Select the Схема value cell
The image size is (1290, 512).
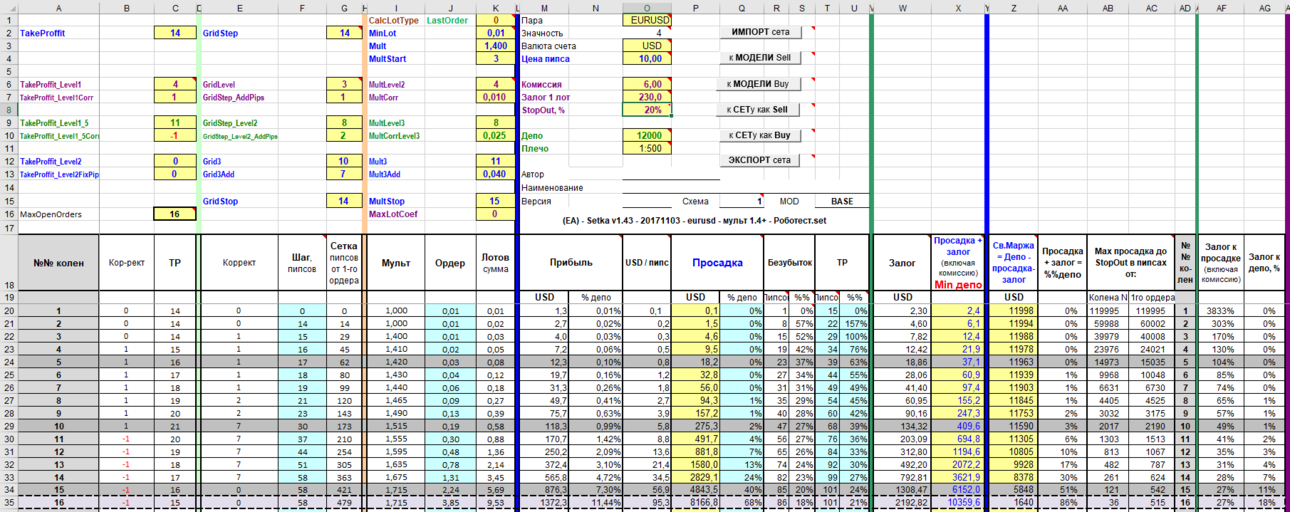tap(742, 201)
